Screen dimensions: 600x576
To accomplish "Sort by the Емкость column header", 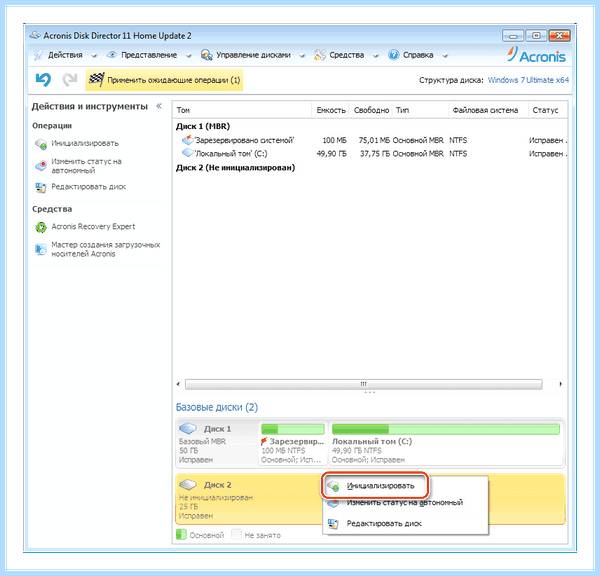I will tap(331, 110).
